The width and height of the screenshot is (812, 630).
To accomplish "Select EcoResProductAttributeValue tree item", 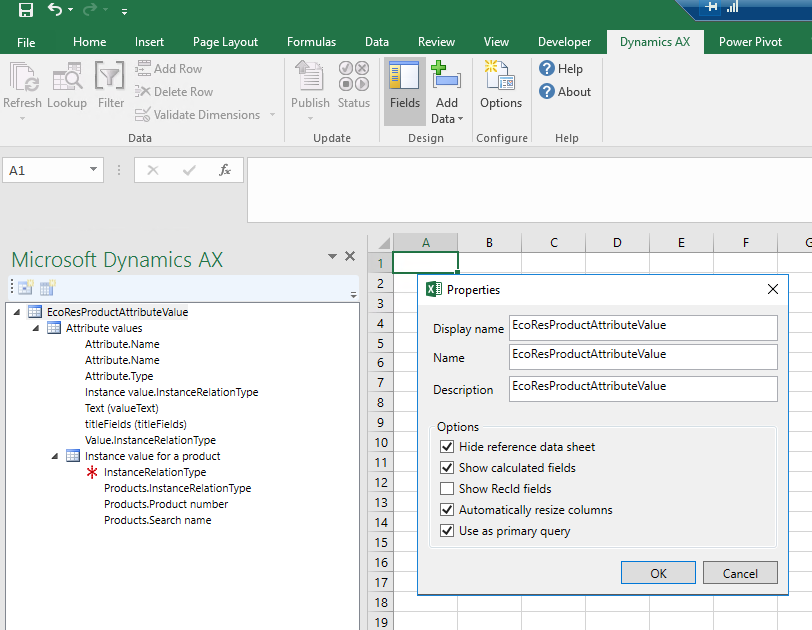I will pos(118,312).
